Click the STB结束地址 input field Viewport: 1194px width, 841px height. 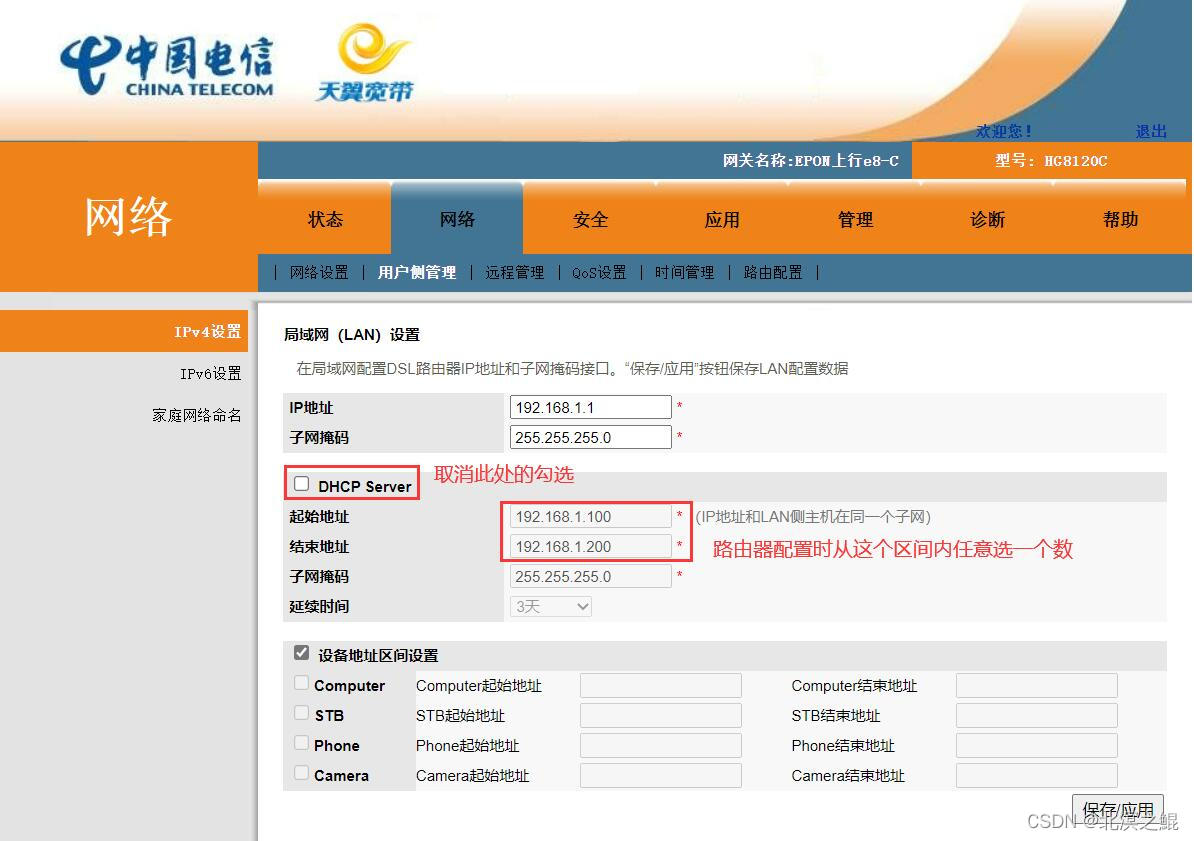(1036, 715)
